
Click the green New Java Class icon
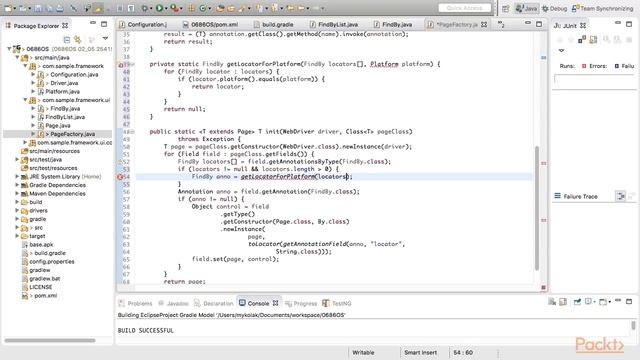(x=202, y=8)
